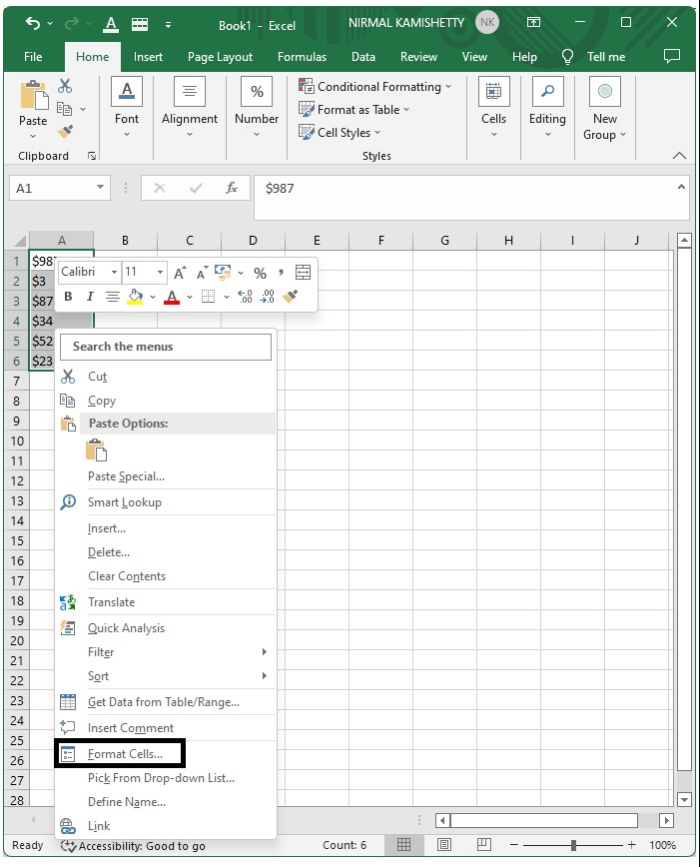700x867 pixels.
Task: Click the Cut scissors icon in Clipboard group
Action: (x=65, y=85)
